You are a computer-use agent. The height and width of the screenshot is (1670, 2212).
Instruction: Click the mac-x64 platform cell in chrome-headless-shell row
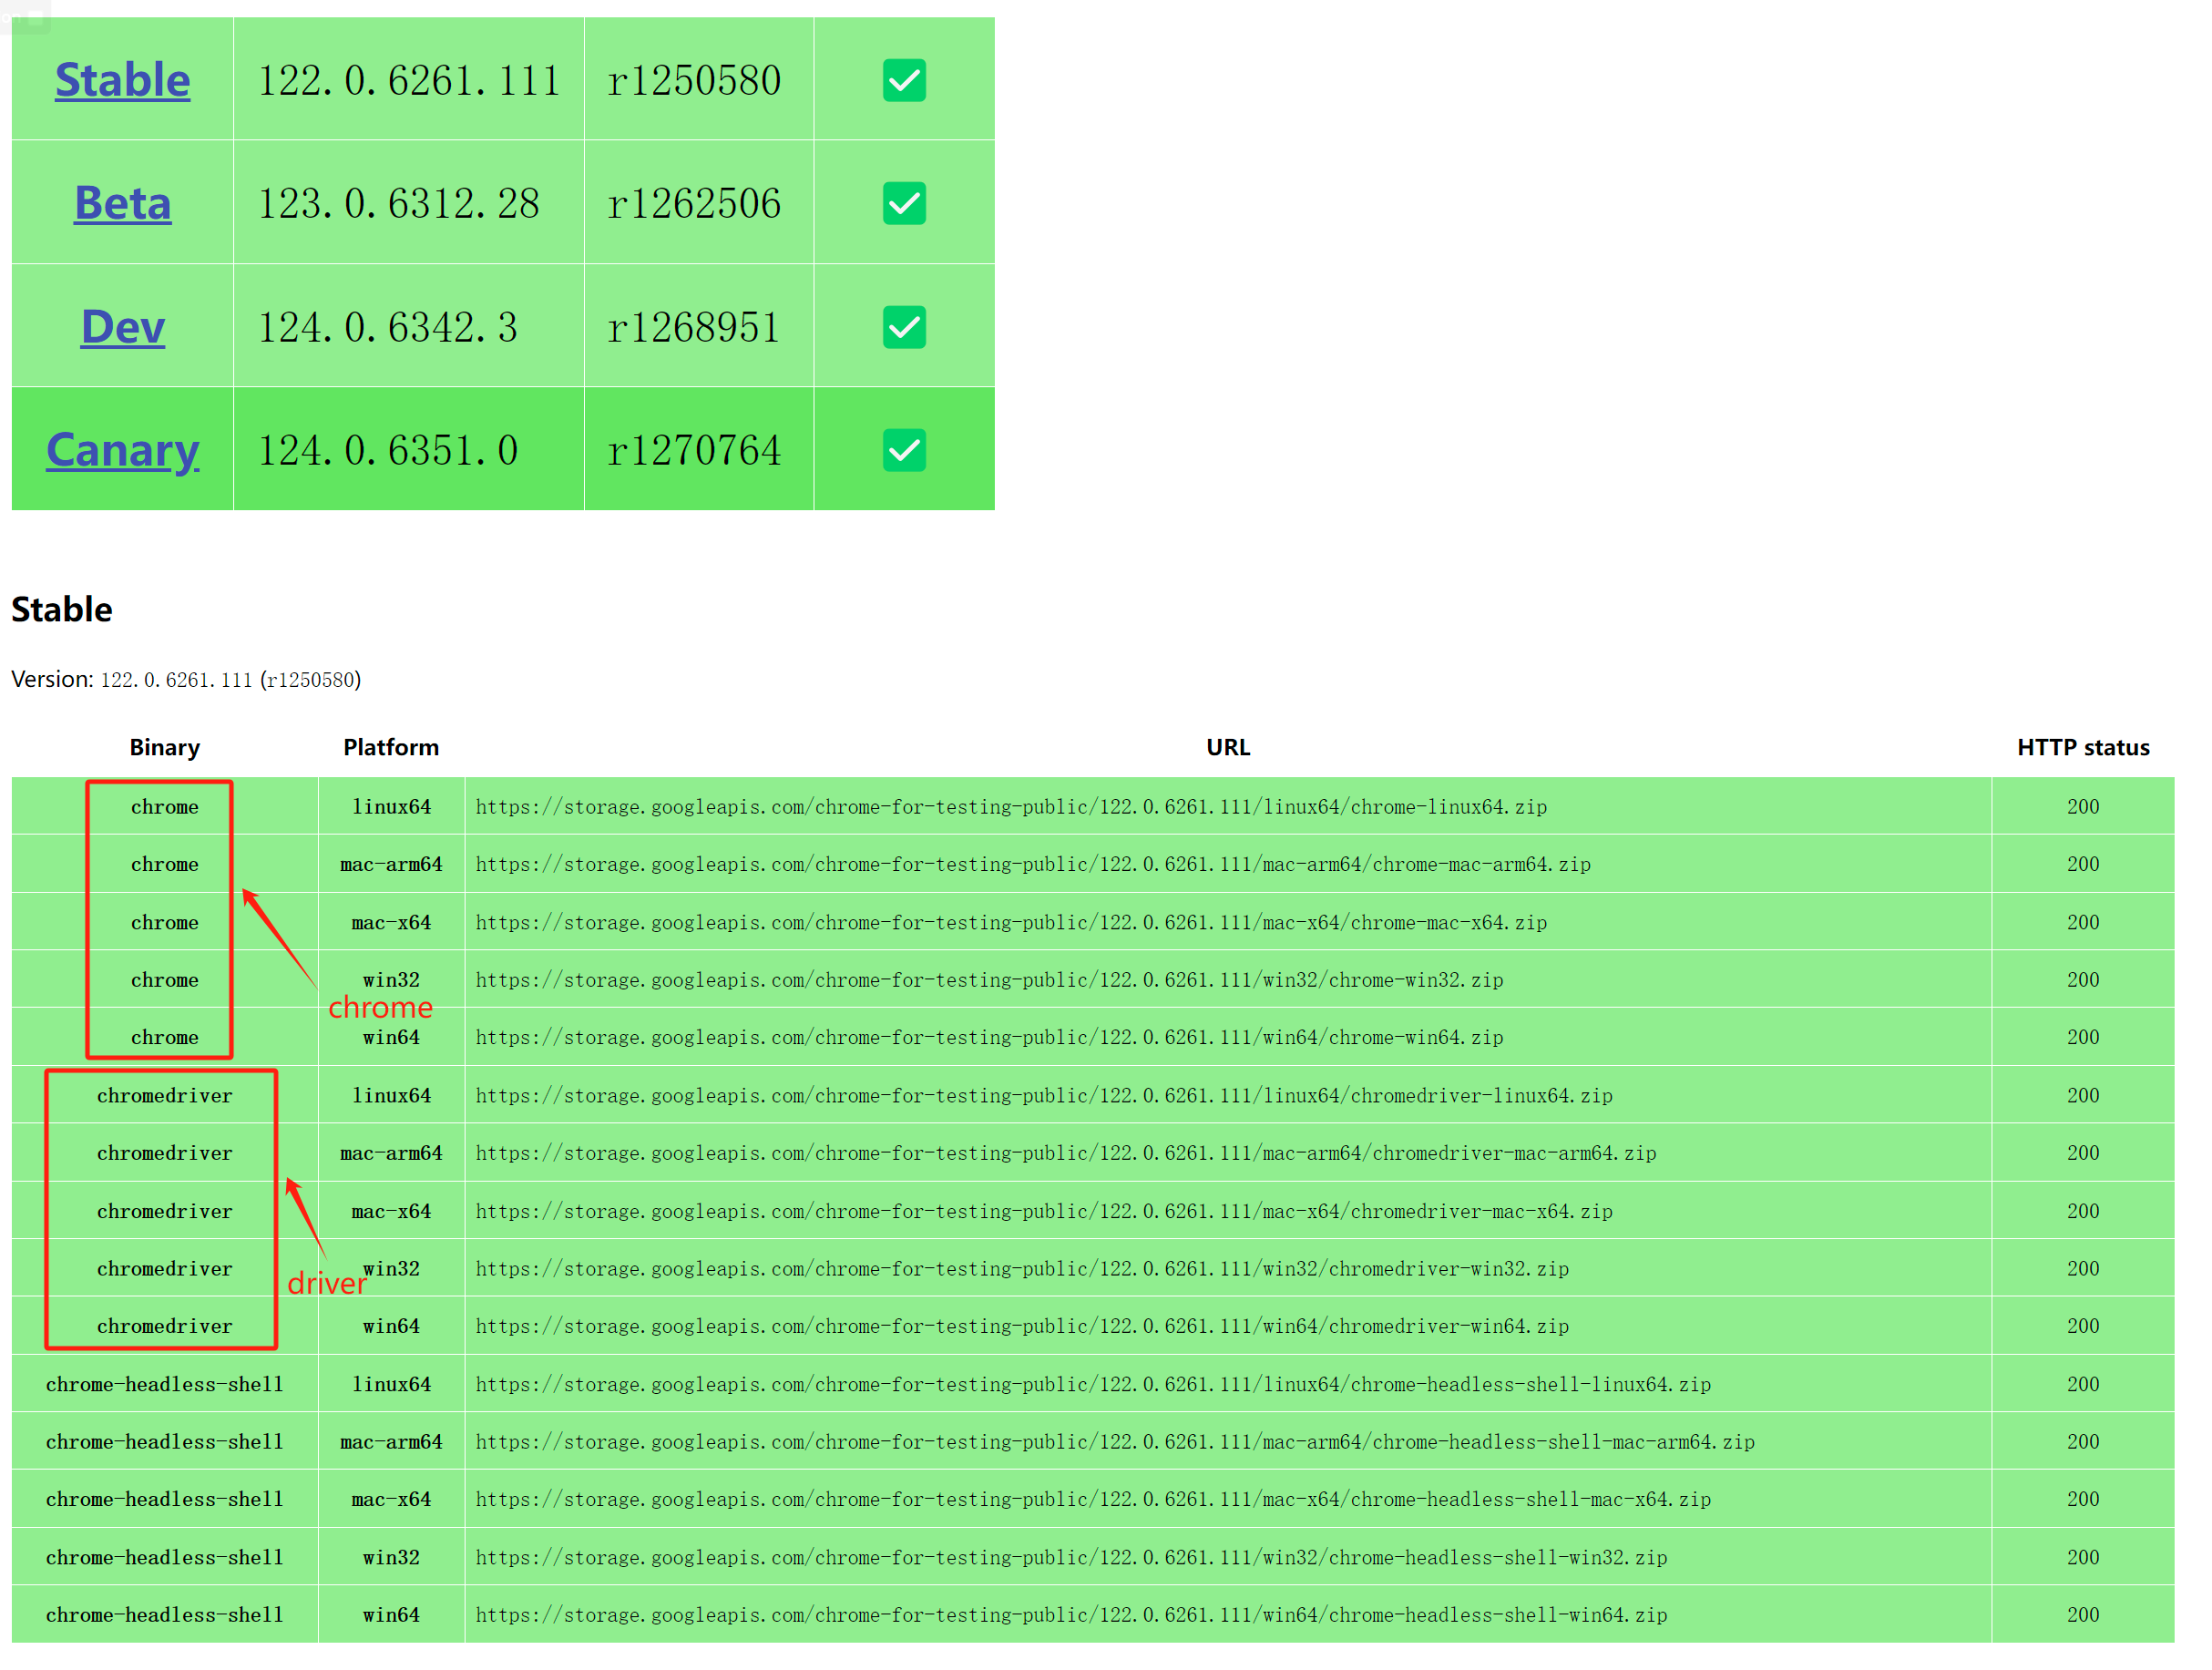pos(391,1499)
